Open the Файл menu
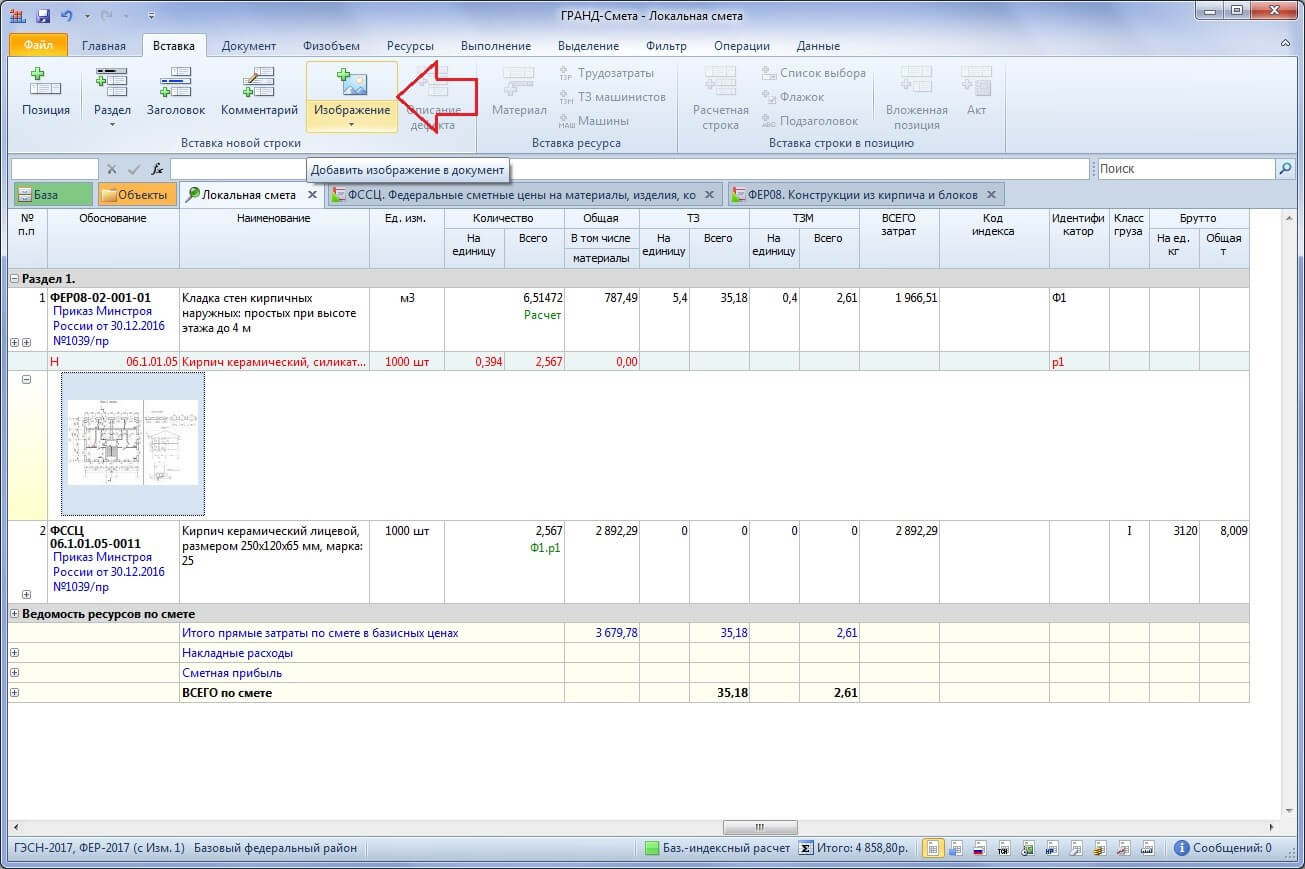 coord(38,45)
